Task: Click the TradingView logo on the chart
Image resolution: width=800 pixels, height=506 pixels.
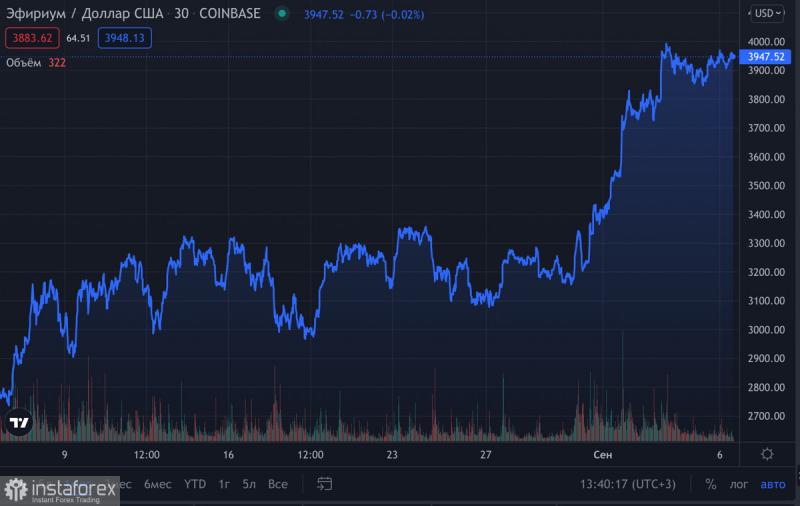Action: (x=18, y=424)
